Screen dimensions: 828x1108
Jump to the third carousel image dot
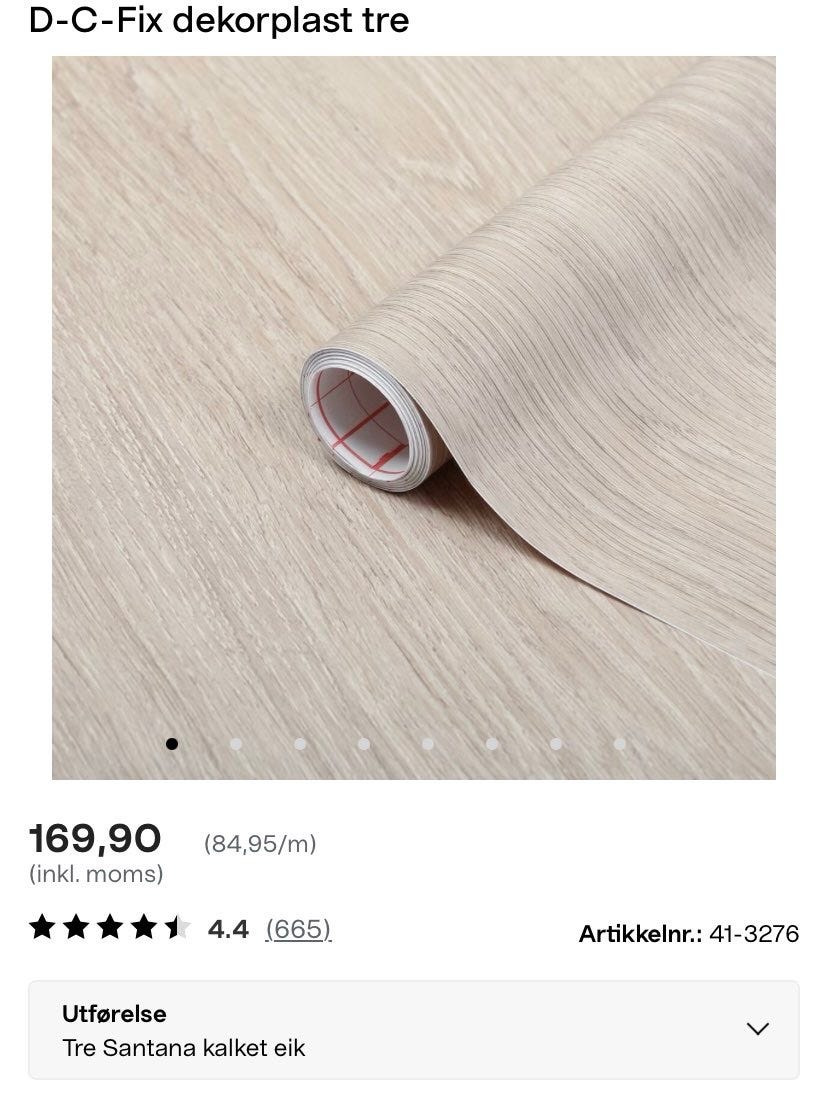(x=300, y=743)
